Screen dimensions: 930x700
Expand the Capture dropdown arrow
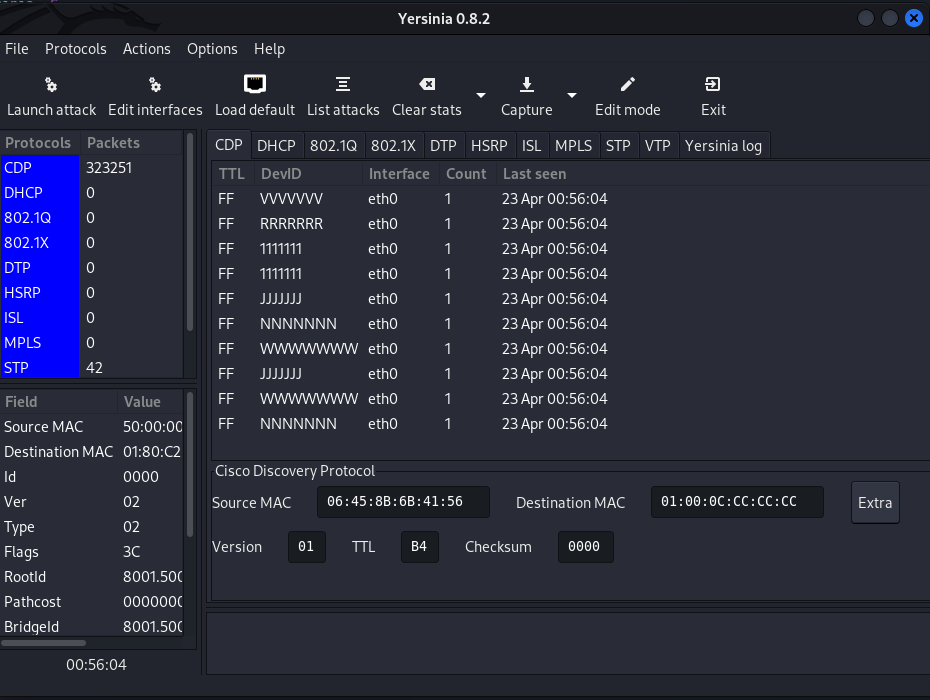[x=572, y=96]
